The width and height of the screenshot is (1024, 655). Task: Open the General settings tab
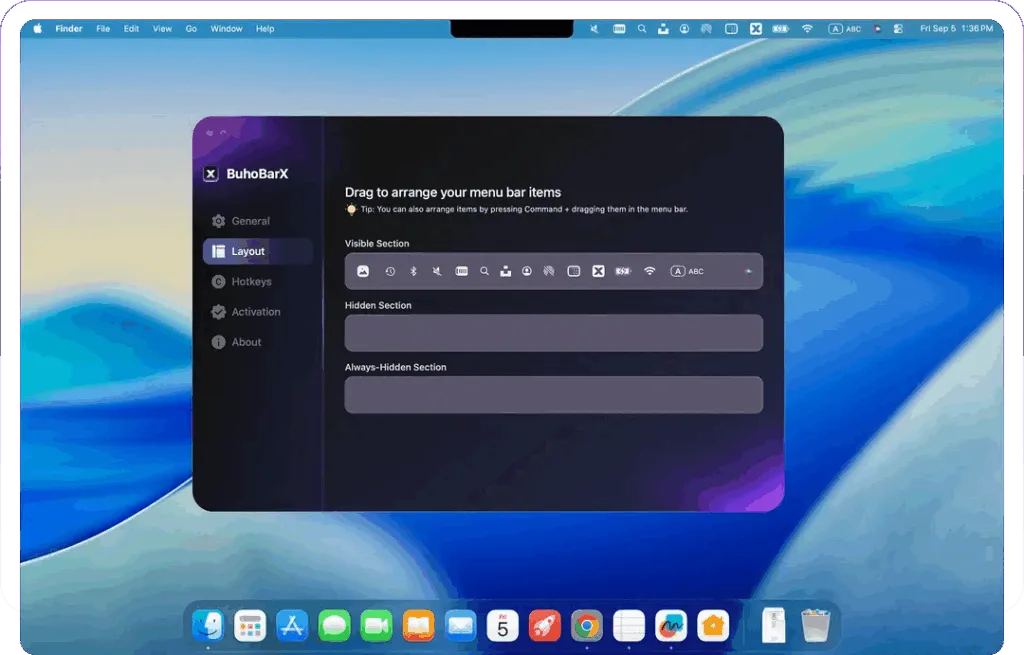[x=250, y=221]
